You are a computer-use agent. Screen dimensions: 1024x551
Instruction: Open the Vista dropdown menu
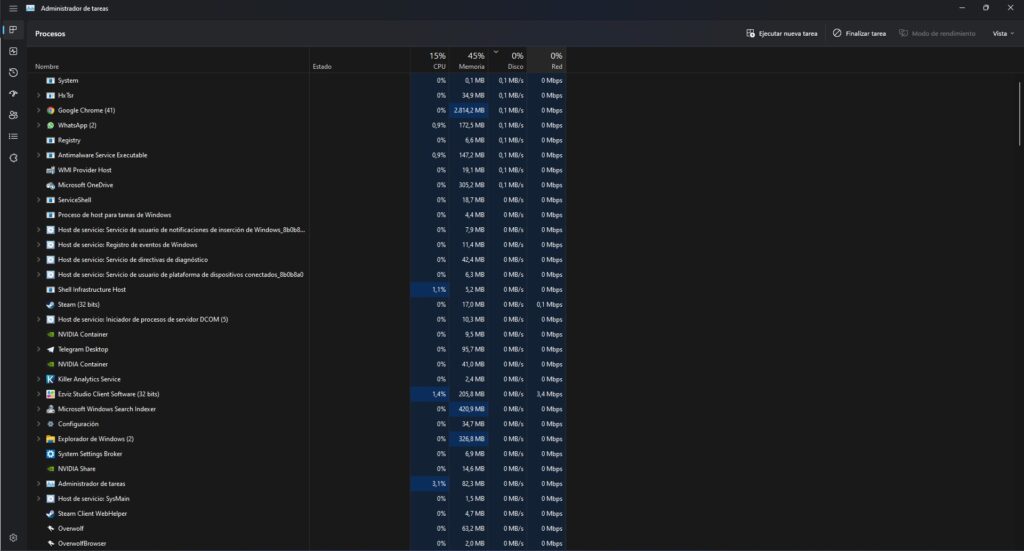1002,33
